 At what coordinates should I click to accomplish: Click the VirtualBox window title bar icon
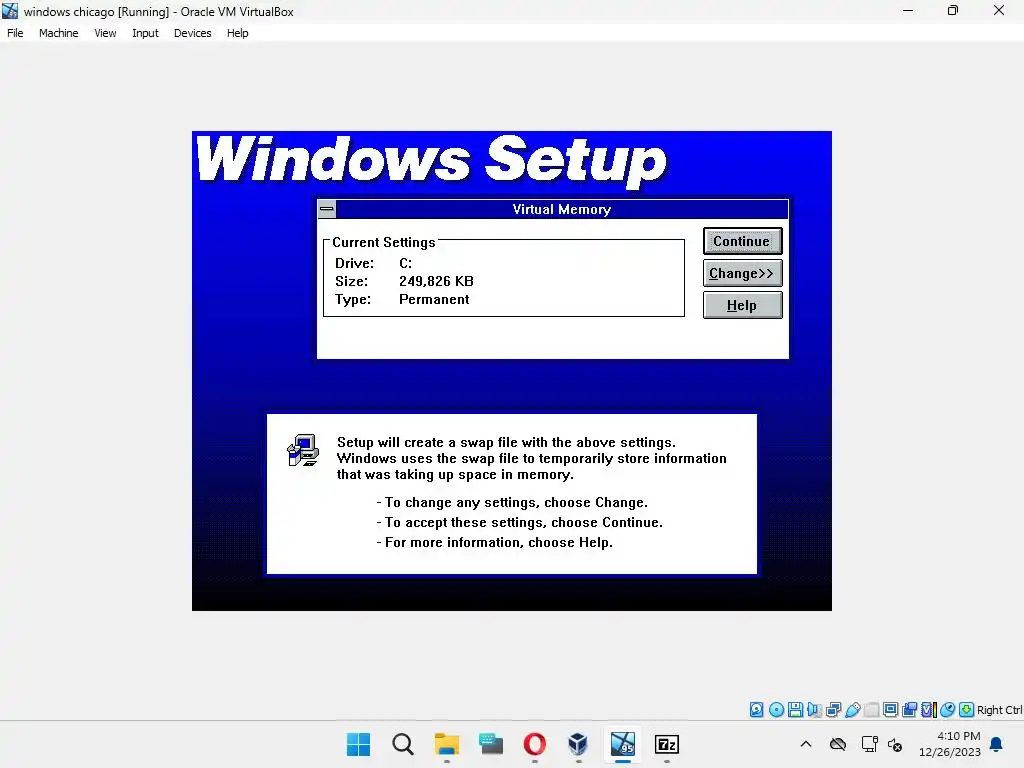pos(10,11)
